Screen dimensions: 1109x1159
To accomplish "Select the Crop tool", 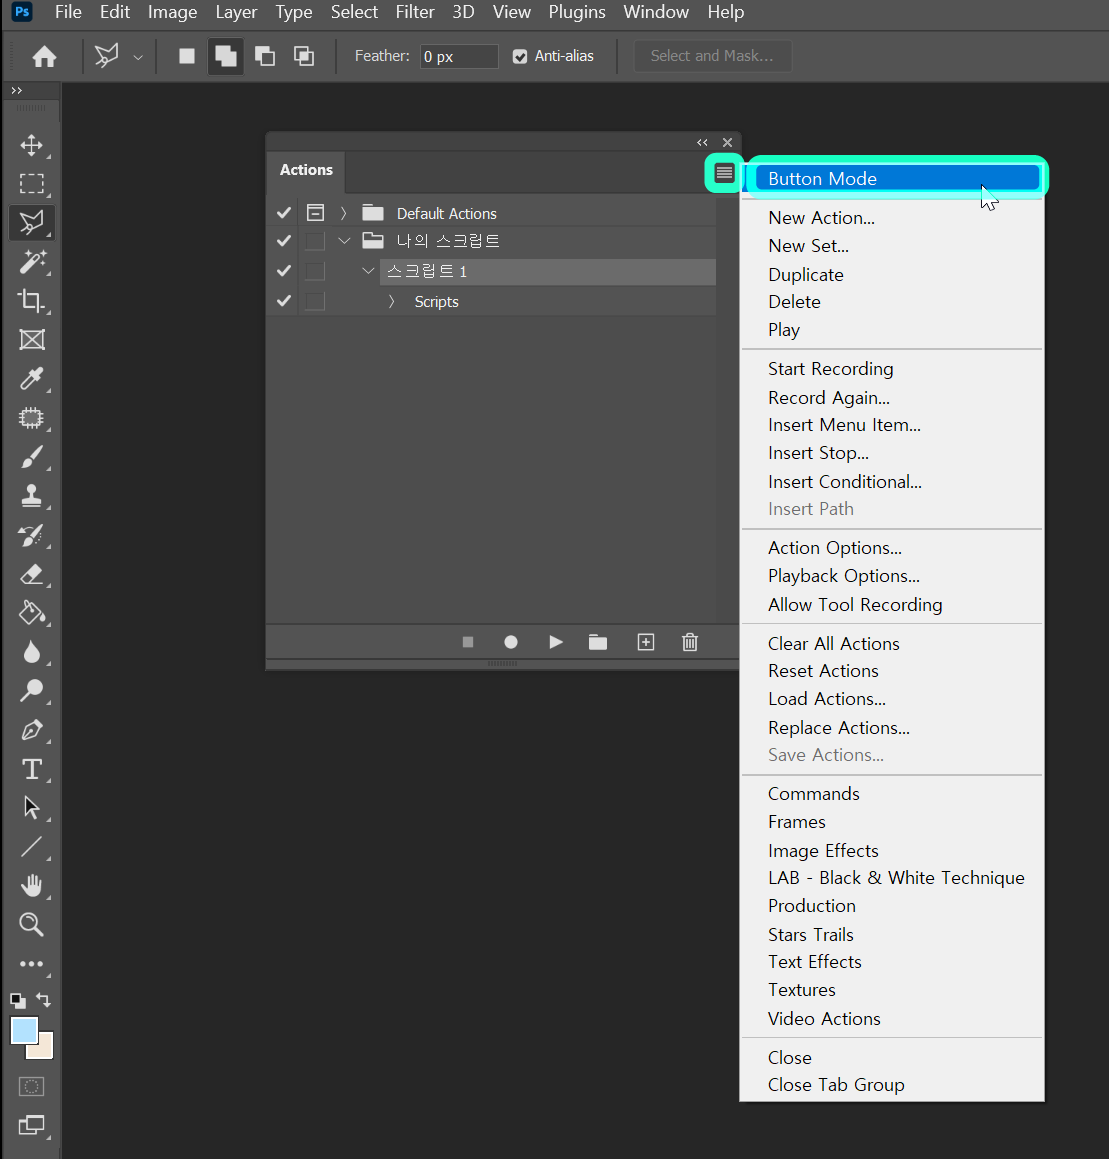I will pos(31,300).
